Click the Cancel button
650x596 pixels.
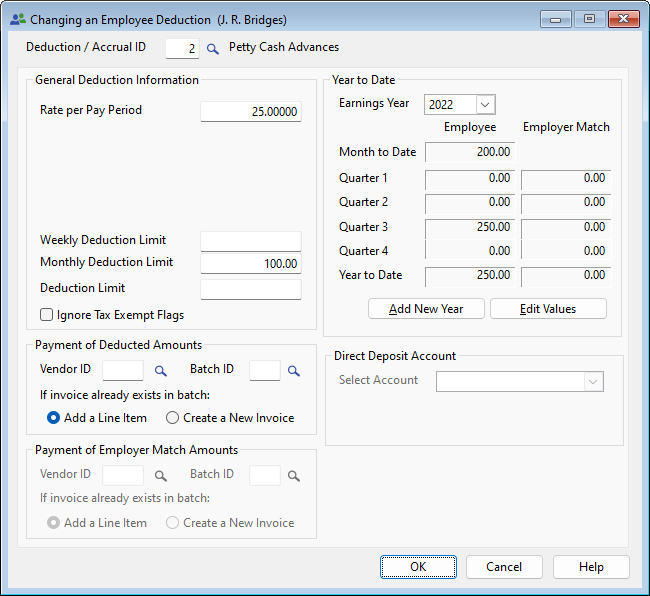504,567
